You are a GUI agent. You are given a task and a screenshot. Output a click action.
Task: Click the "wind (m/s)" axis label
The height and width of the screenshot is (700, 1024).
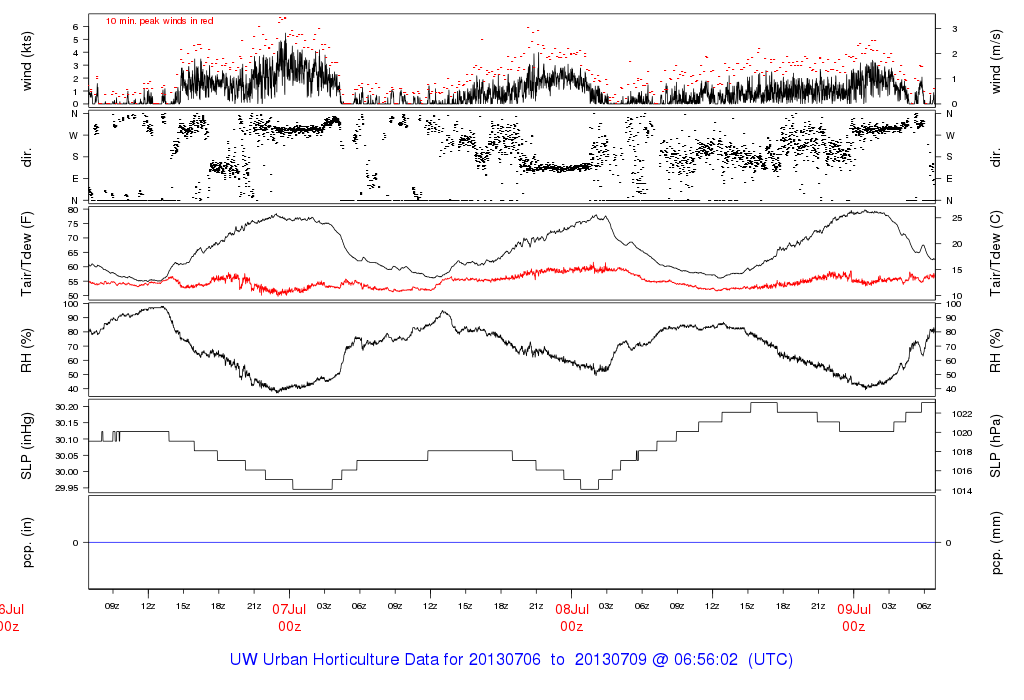tap(995, 61)
